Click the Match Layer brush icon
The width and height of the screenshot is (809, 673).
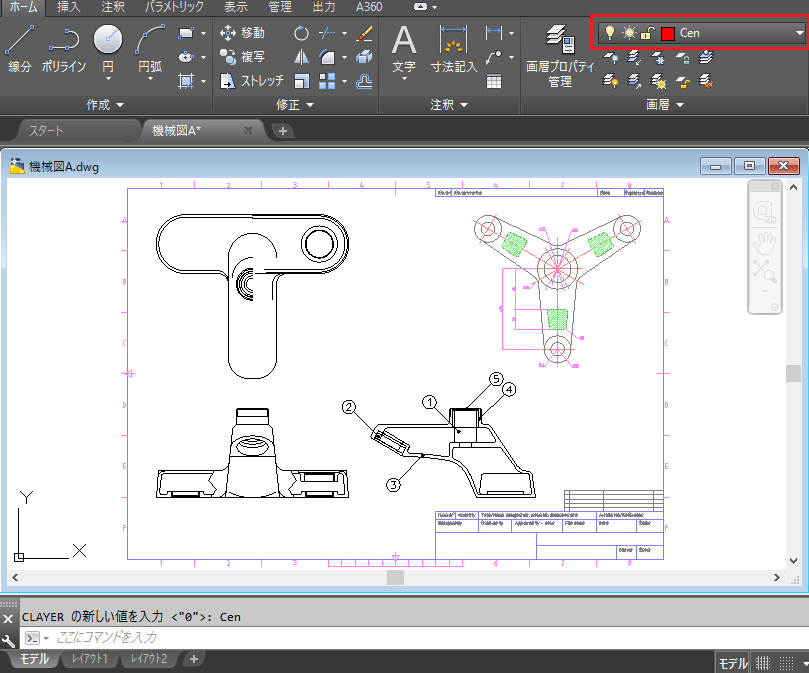(706, 81)
